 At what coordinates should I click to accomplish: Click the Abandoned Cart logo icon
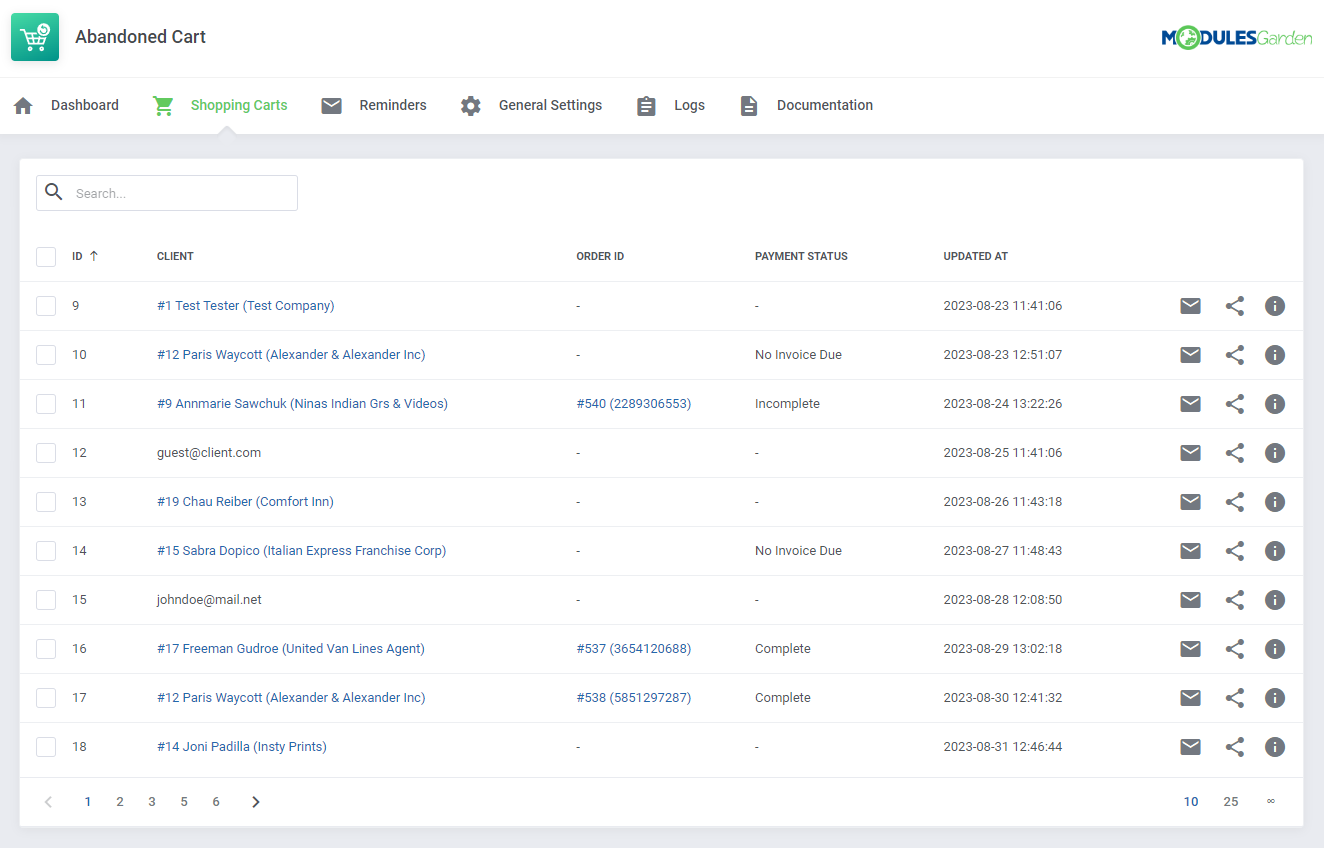[x=35, y=36]
